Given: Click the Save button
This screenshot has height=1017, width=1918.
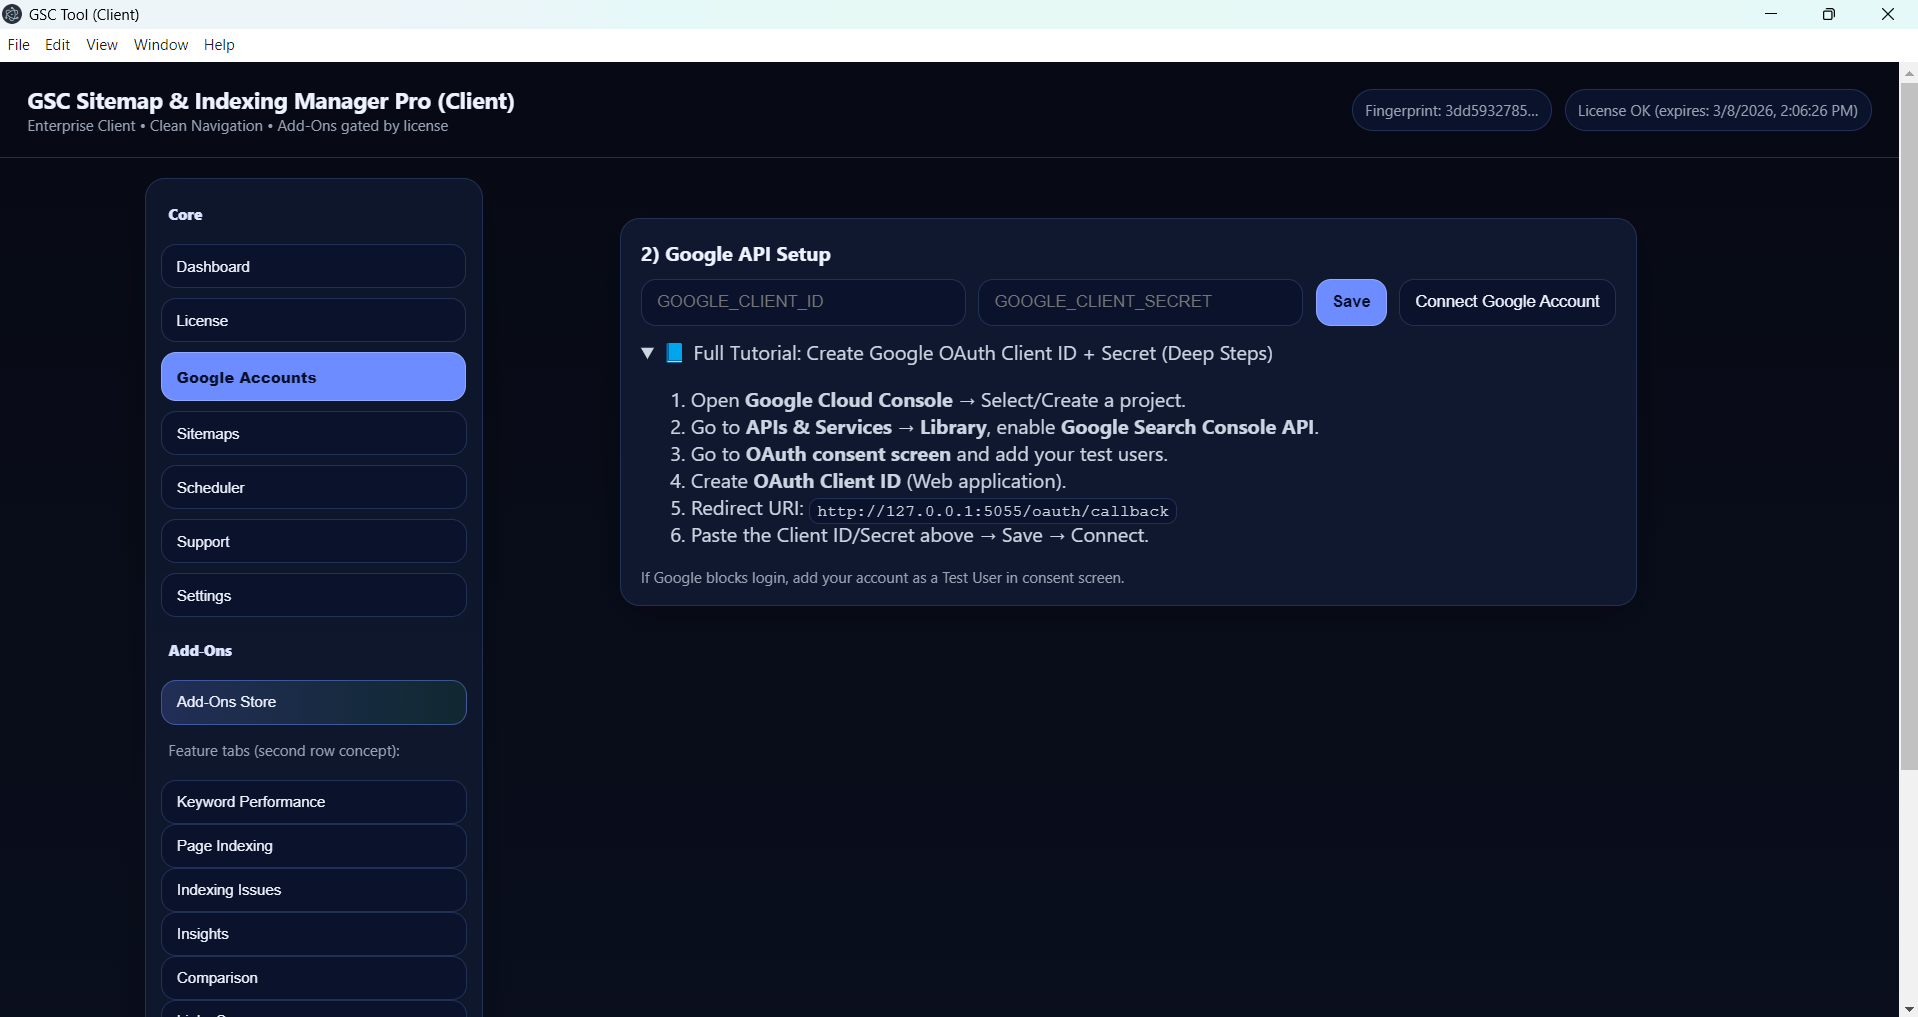Looking at the screenshot, I should tap(1350, 302).
